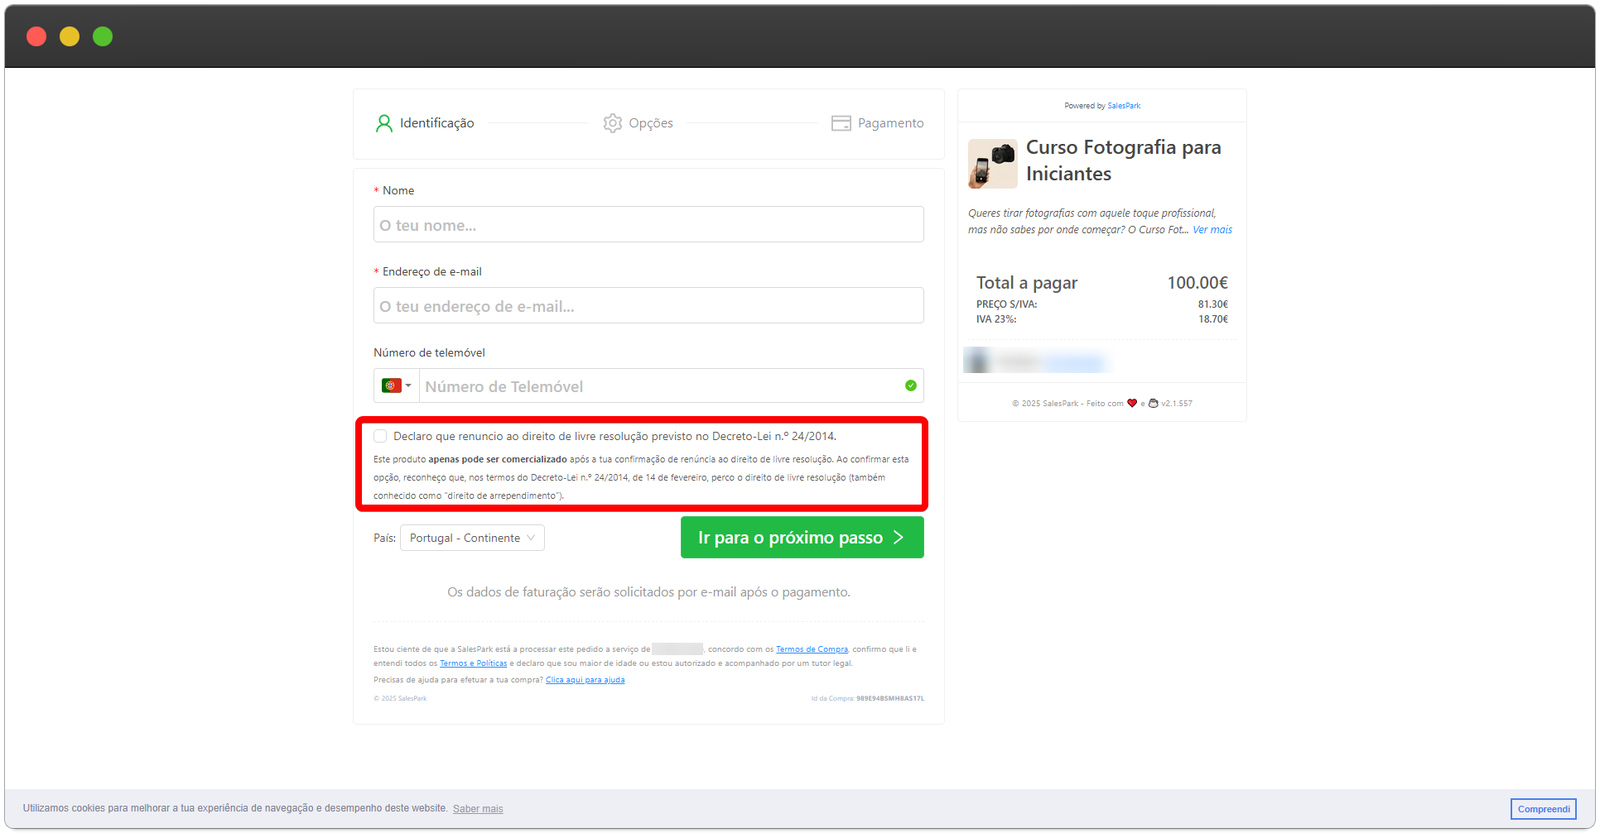Viewport: 1600px width, 833px height.
Task: Click the green validation checkmark icon
Action: [x=910, y=386]
